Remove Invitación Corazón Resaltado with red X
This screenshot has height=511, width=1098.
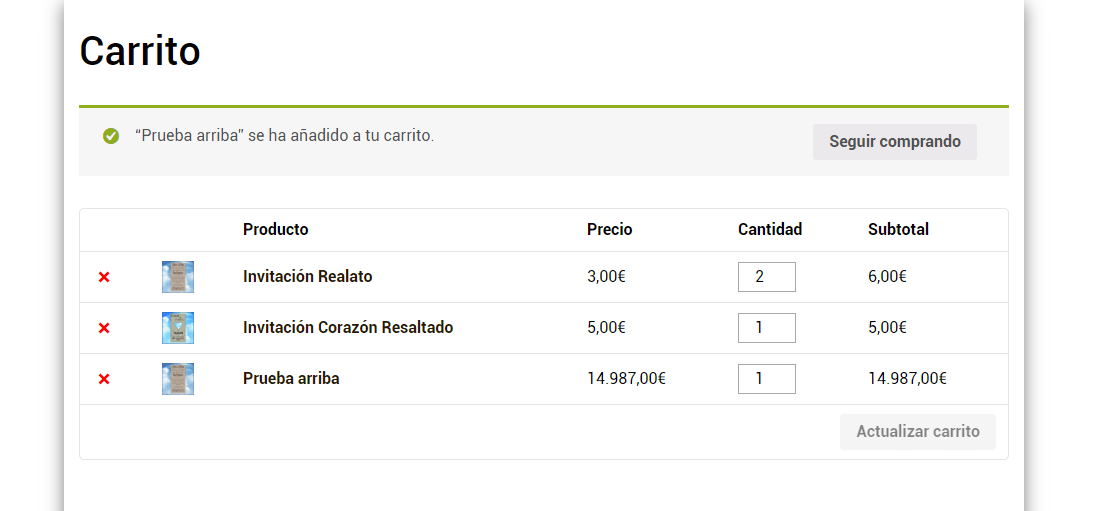104,328
